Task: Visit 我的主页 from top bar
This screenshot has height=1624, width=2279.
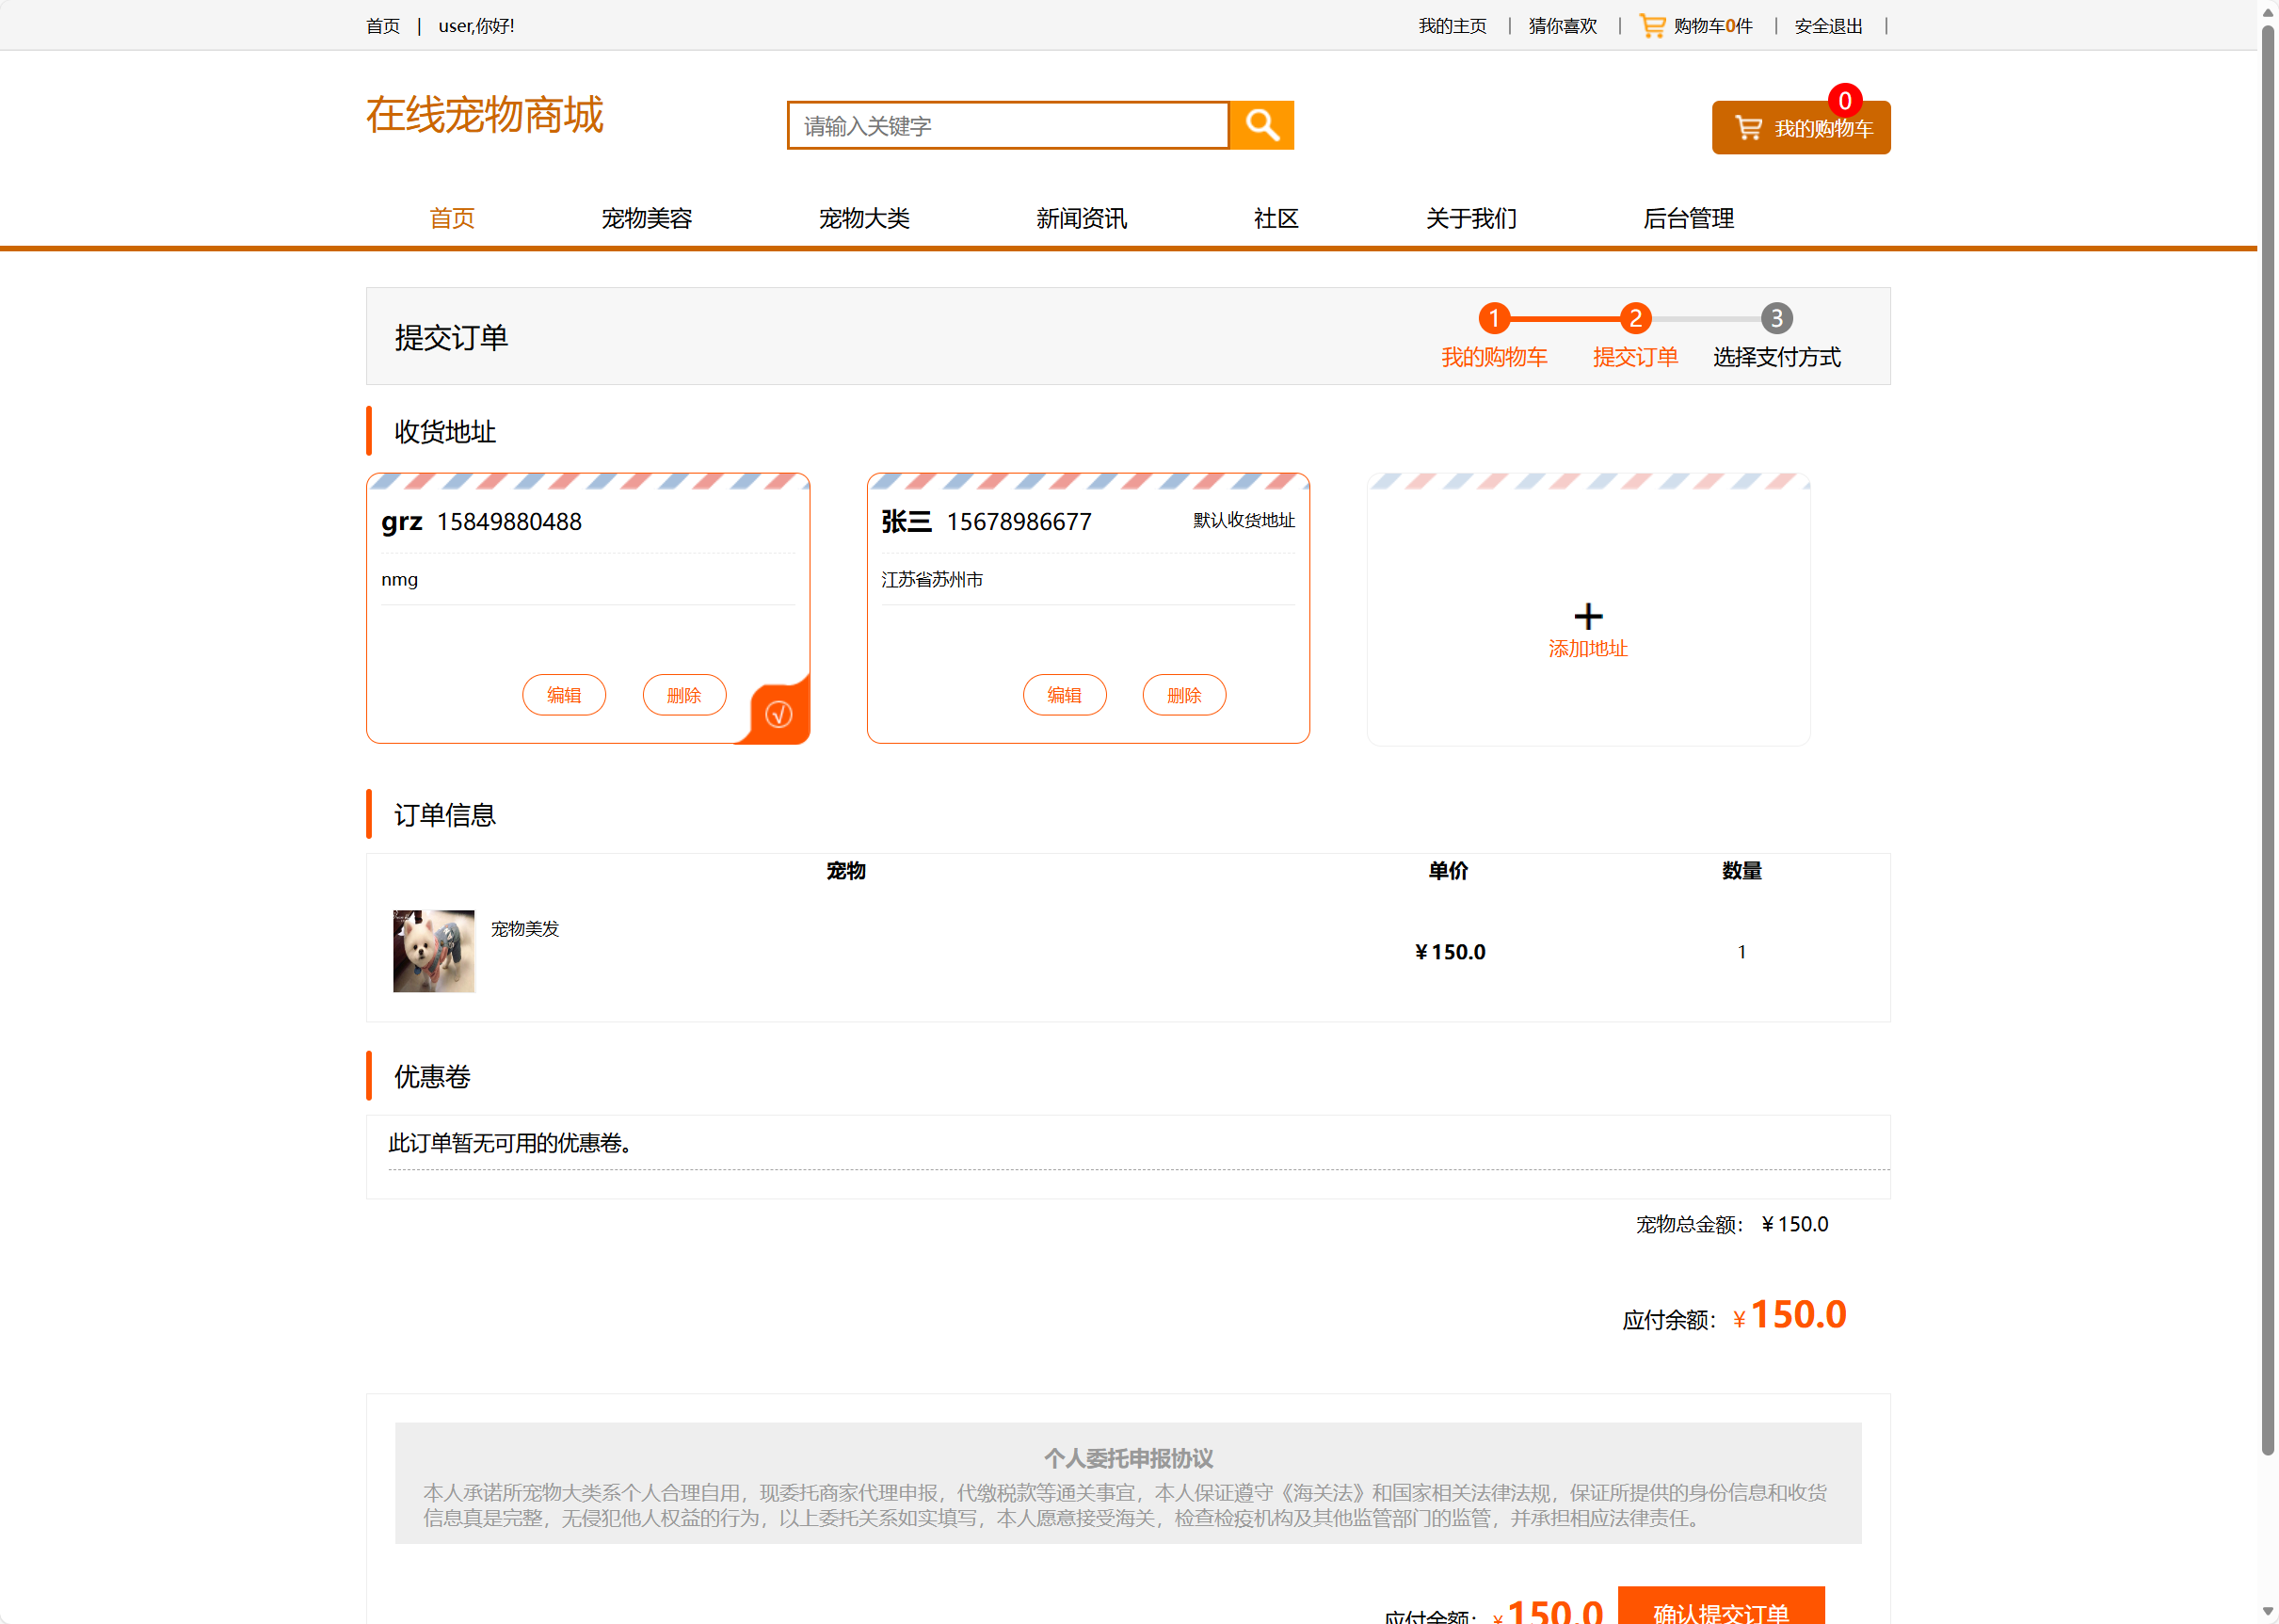Action: click(x=1453, y=25)
